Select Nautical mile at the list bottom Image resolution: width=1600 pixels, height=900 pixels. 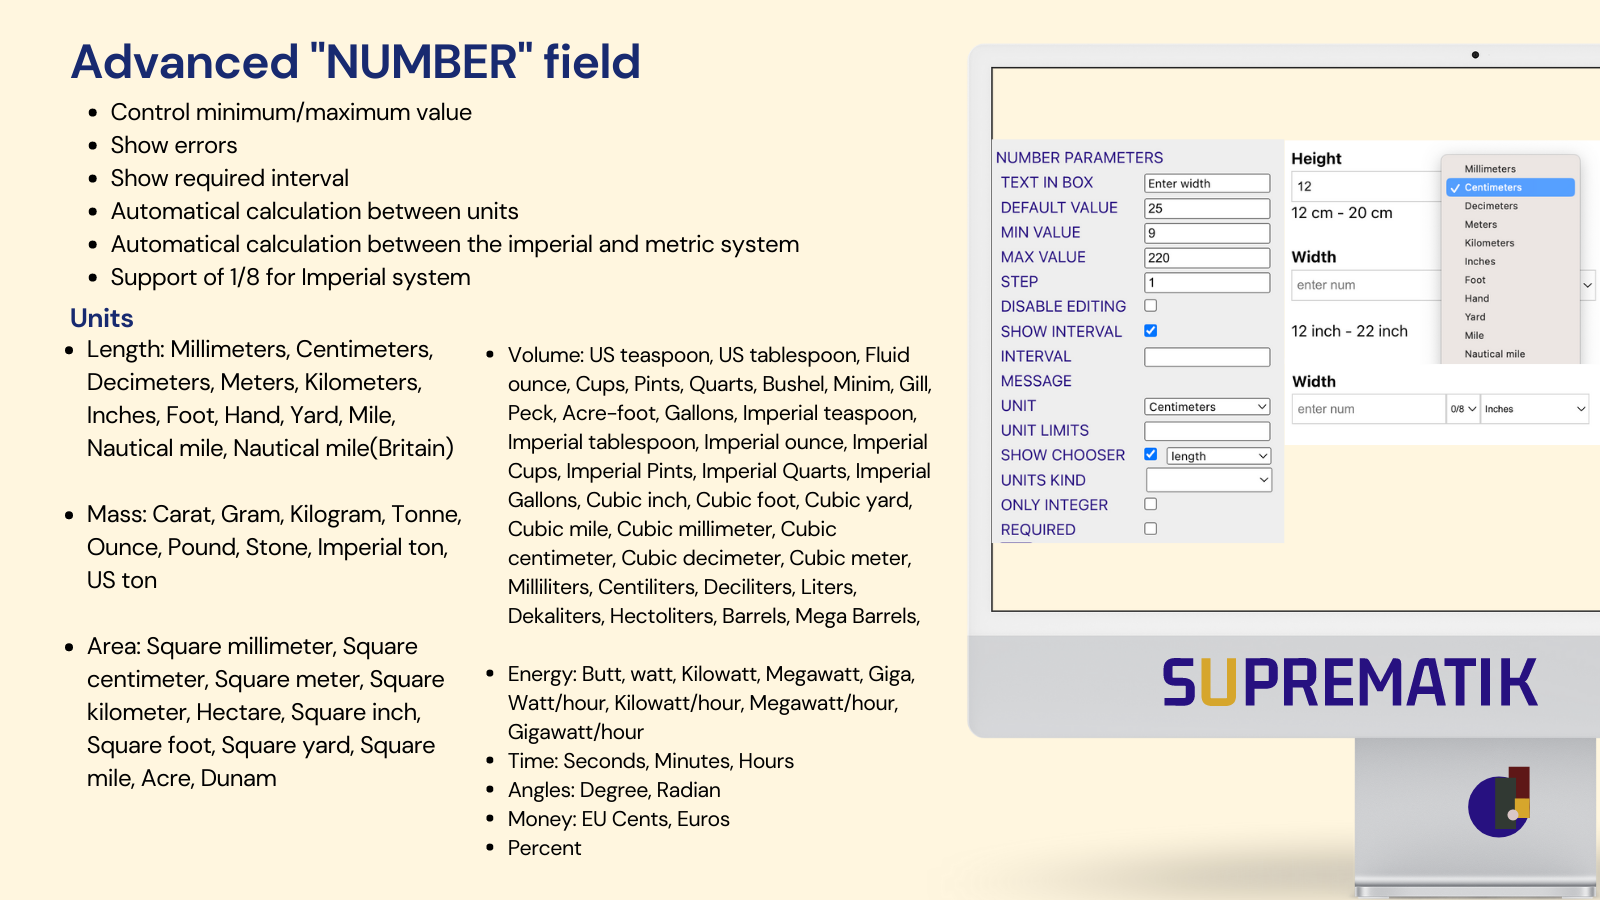(x=1493, y=353)
